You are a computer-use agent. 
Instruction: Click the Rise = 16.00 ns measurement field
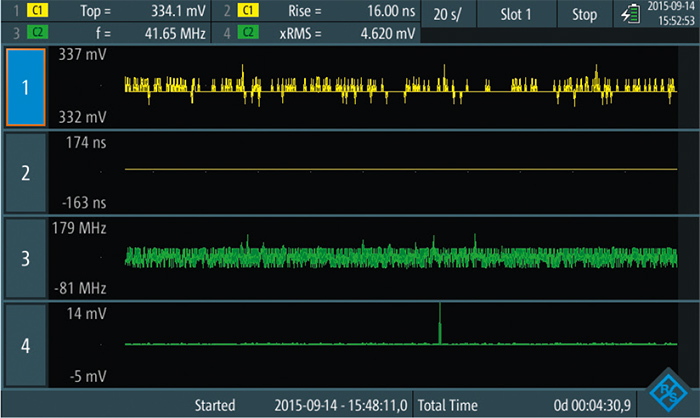(340, 12)
